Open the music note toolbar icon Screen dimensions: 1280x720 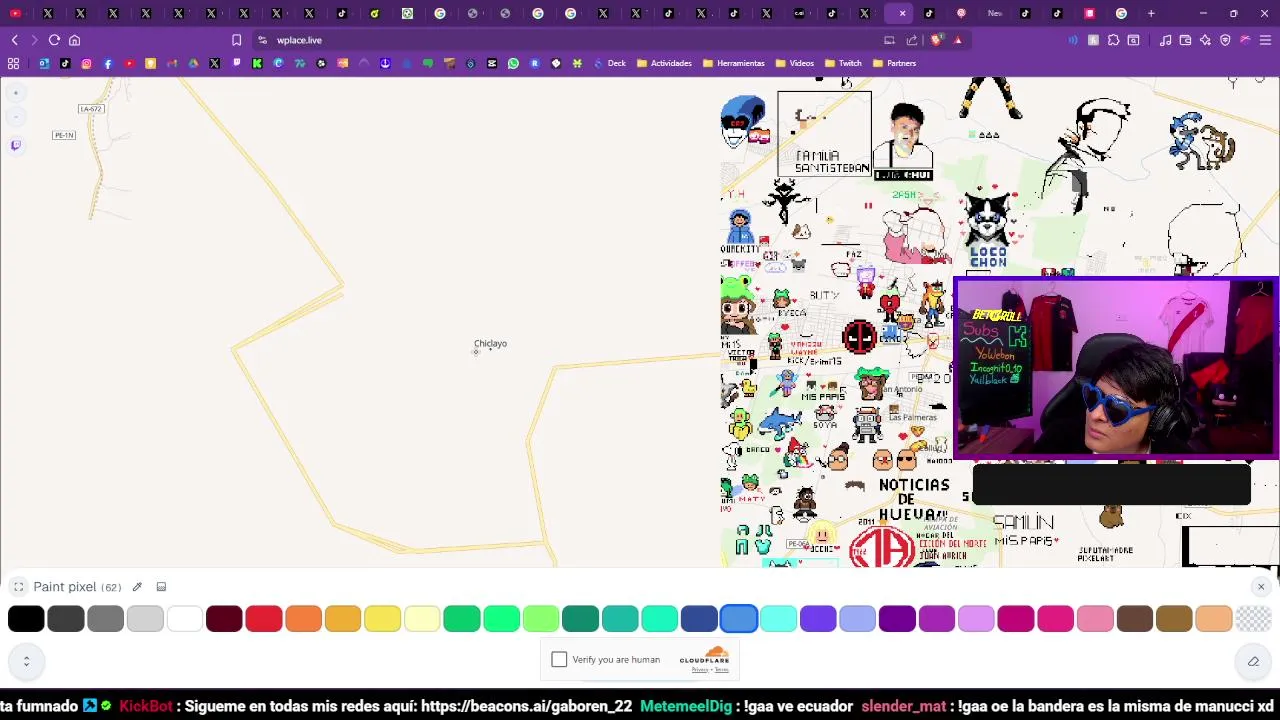(x=1165, y=40)
